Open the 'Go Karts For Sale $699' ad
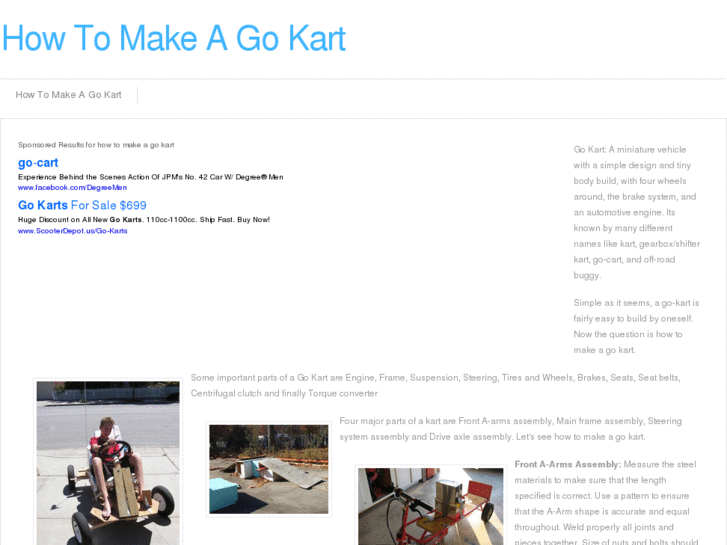Image resolution: width=727 pixels, height=545 pixels. [82, 205]
